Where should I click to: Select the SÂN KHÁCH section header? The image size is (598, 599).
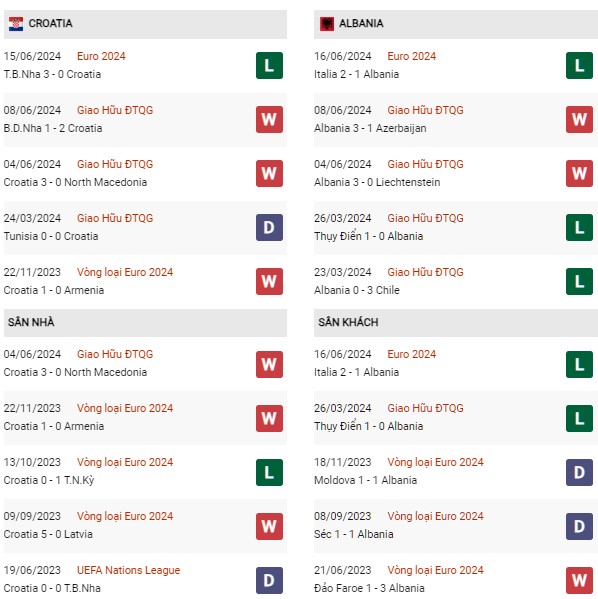[456, 323]
